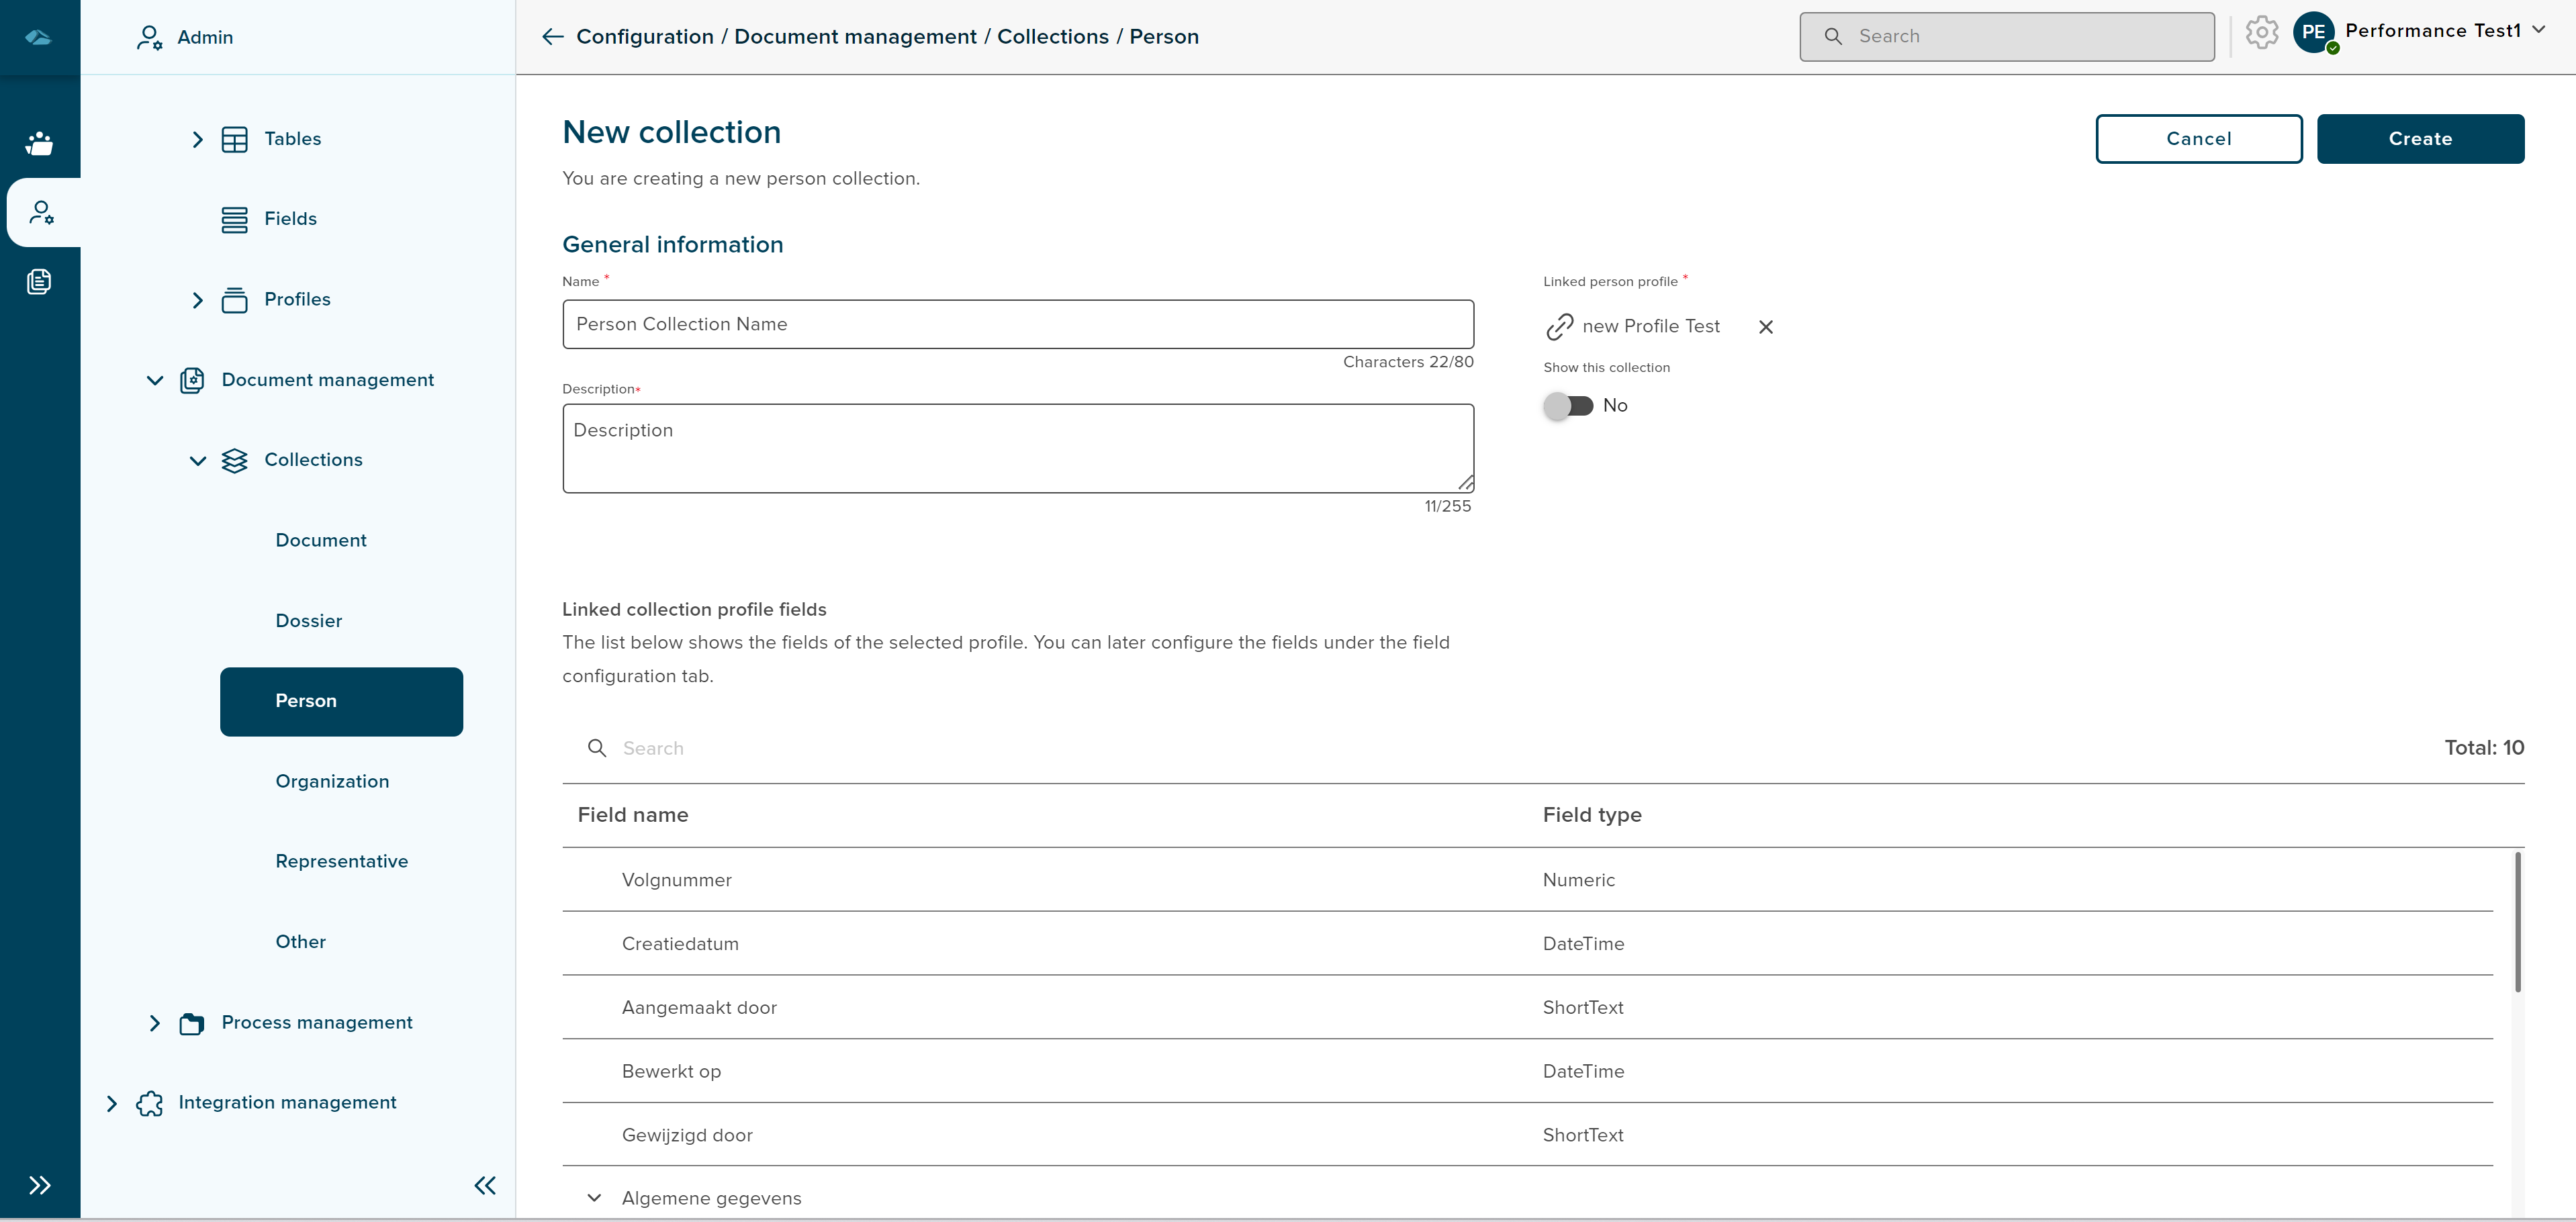Click the link icon beside profile name
Screen dimensions: 2576x1222
(x=1559, y=327)
